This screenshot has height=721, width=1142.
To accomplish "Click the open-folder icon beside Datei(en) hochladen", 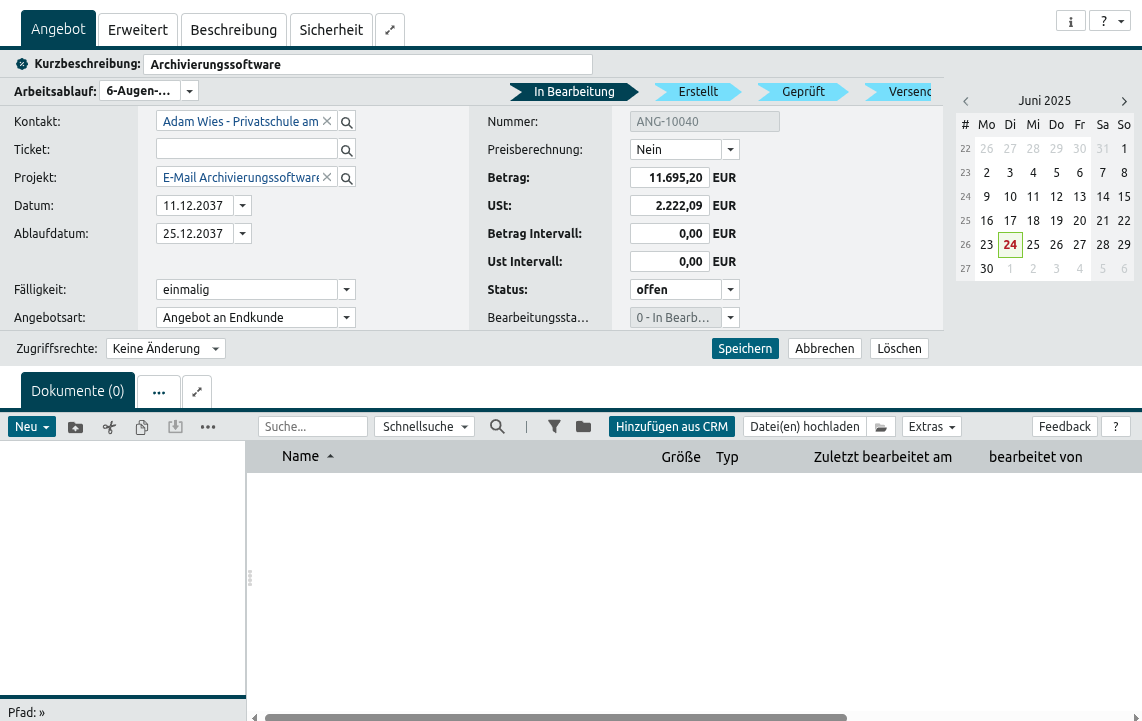I will click(881, 427).
